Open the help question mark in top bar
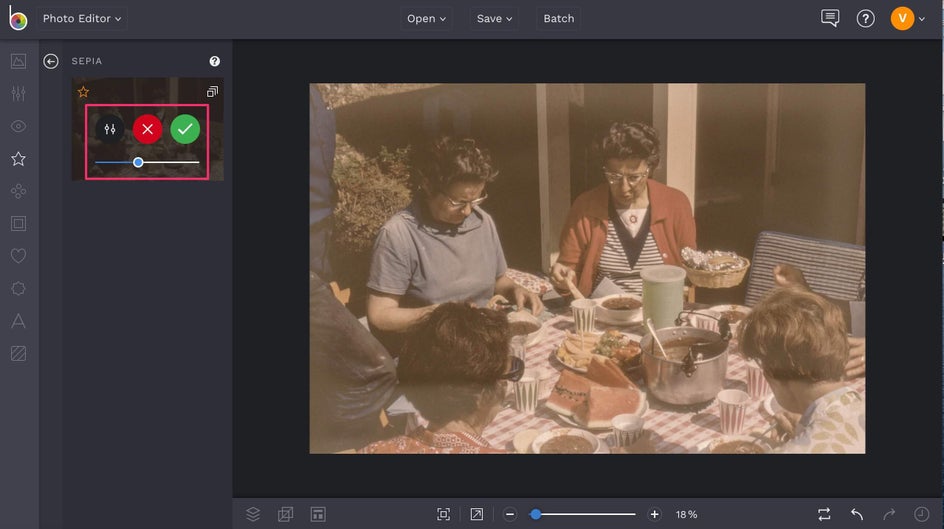The image size is (944, 529). 865,19
